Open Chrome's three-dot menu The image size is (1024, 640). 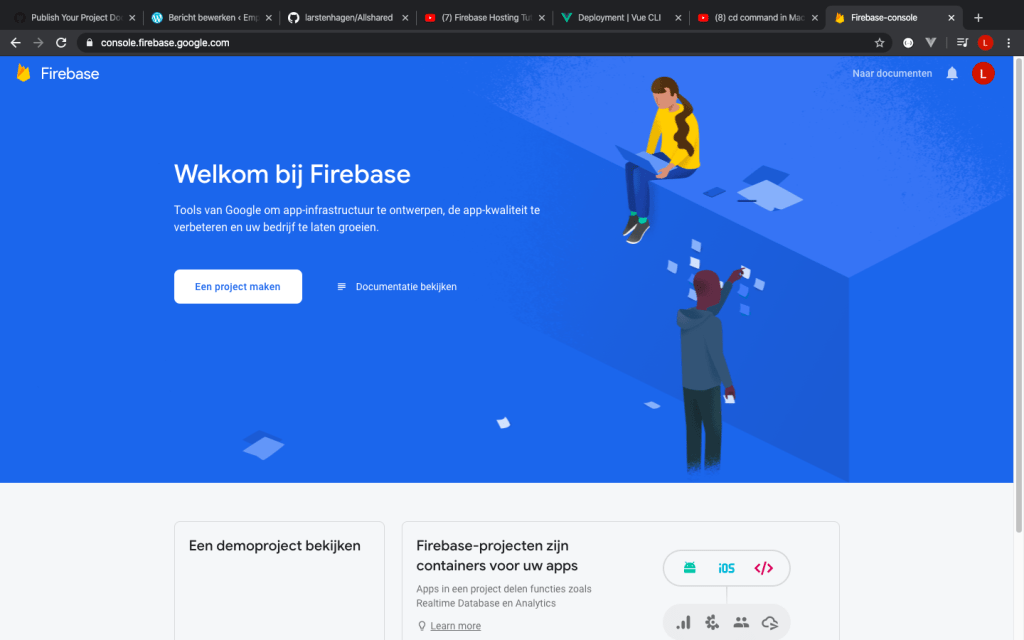tap(1009, 42)
